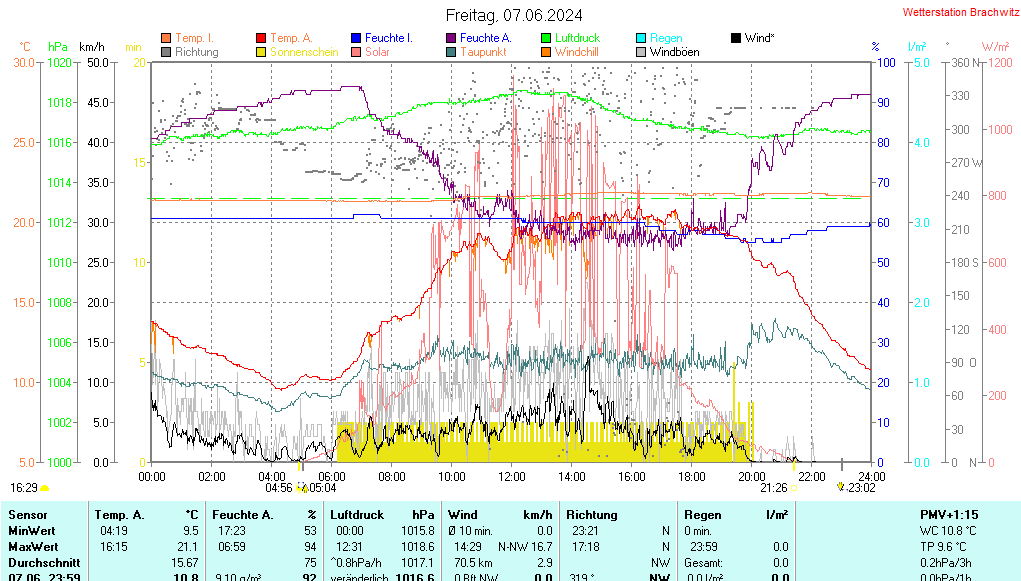The image size is (1021, 581).
Task: Click the purple Feuchte A. legend square
Action: [452, 38]
